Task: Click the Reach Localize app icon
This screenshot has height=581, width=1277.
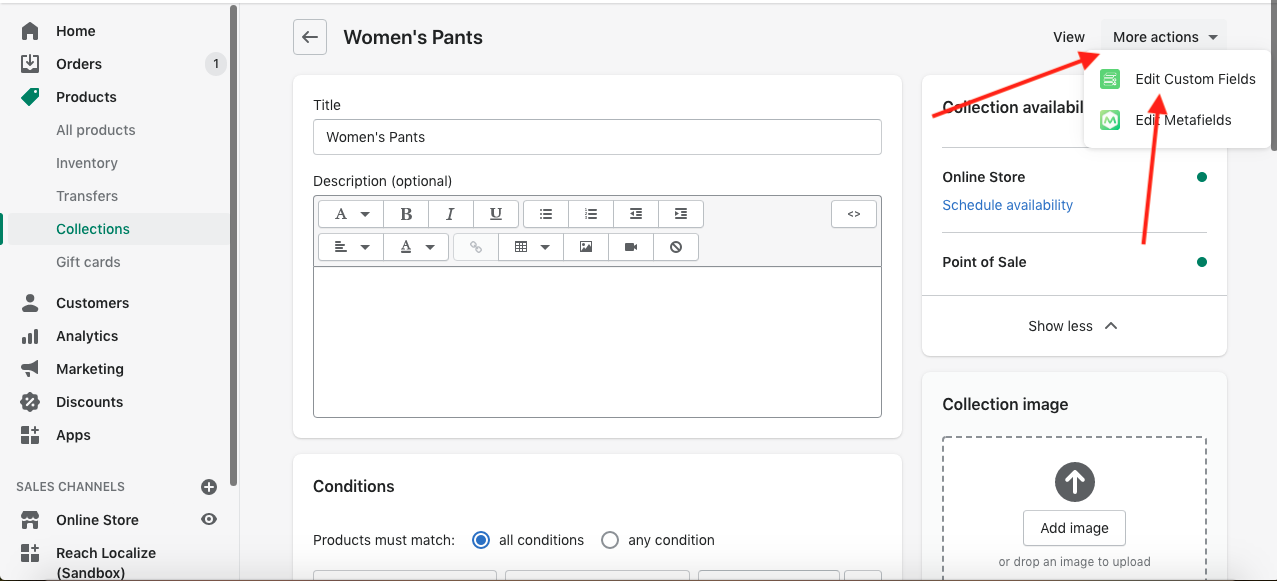Action: point(30,553)
